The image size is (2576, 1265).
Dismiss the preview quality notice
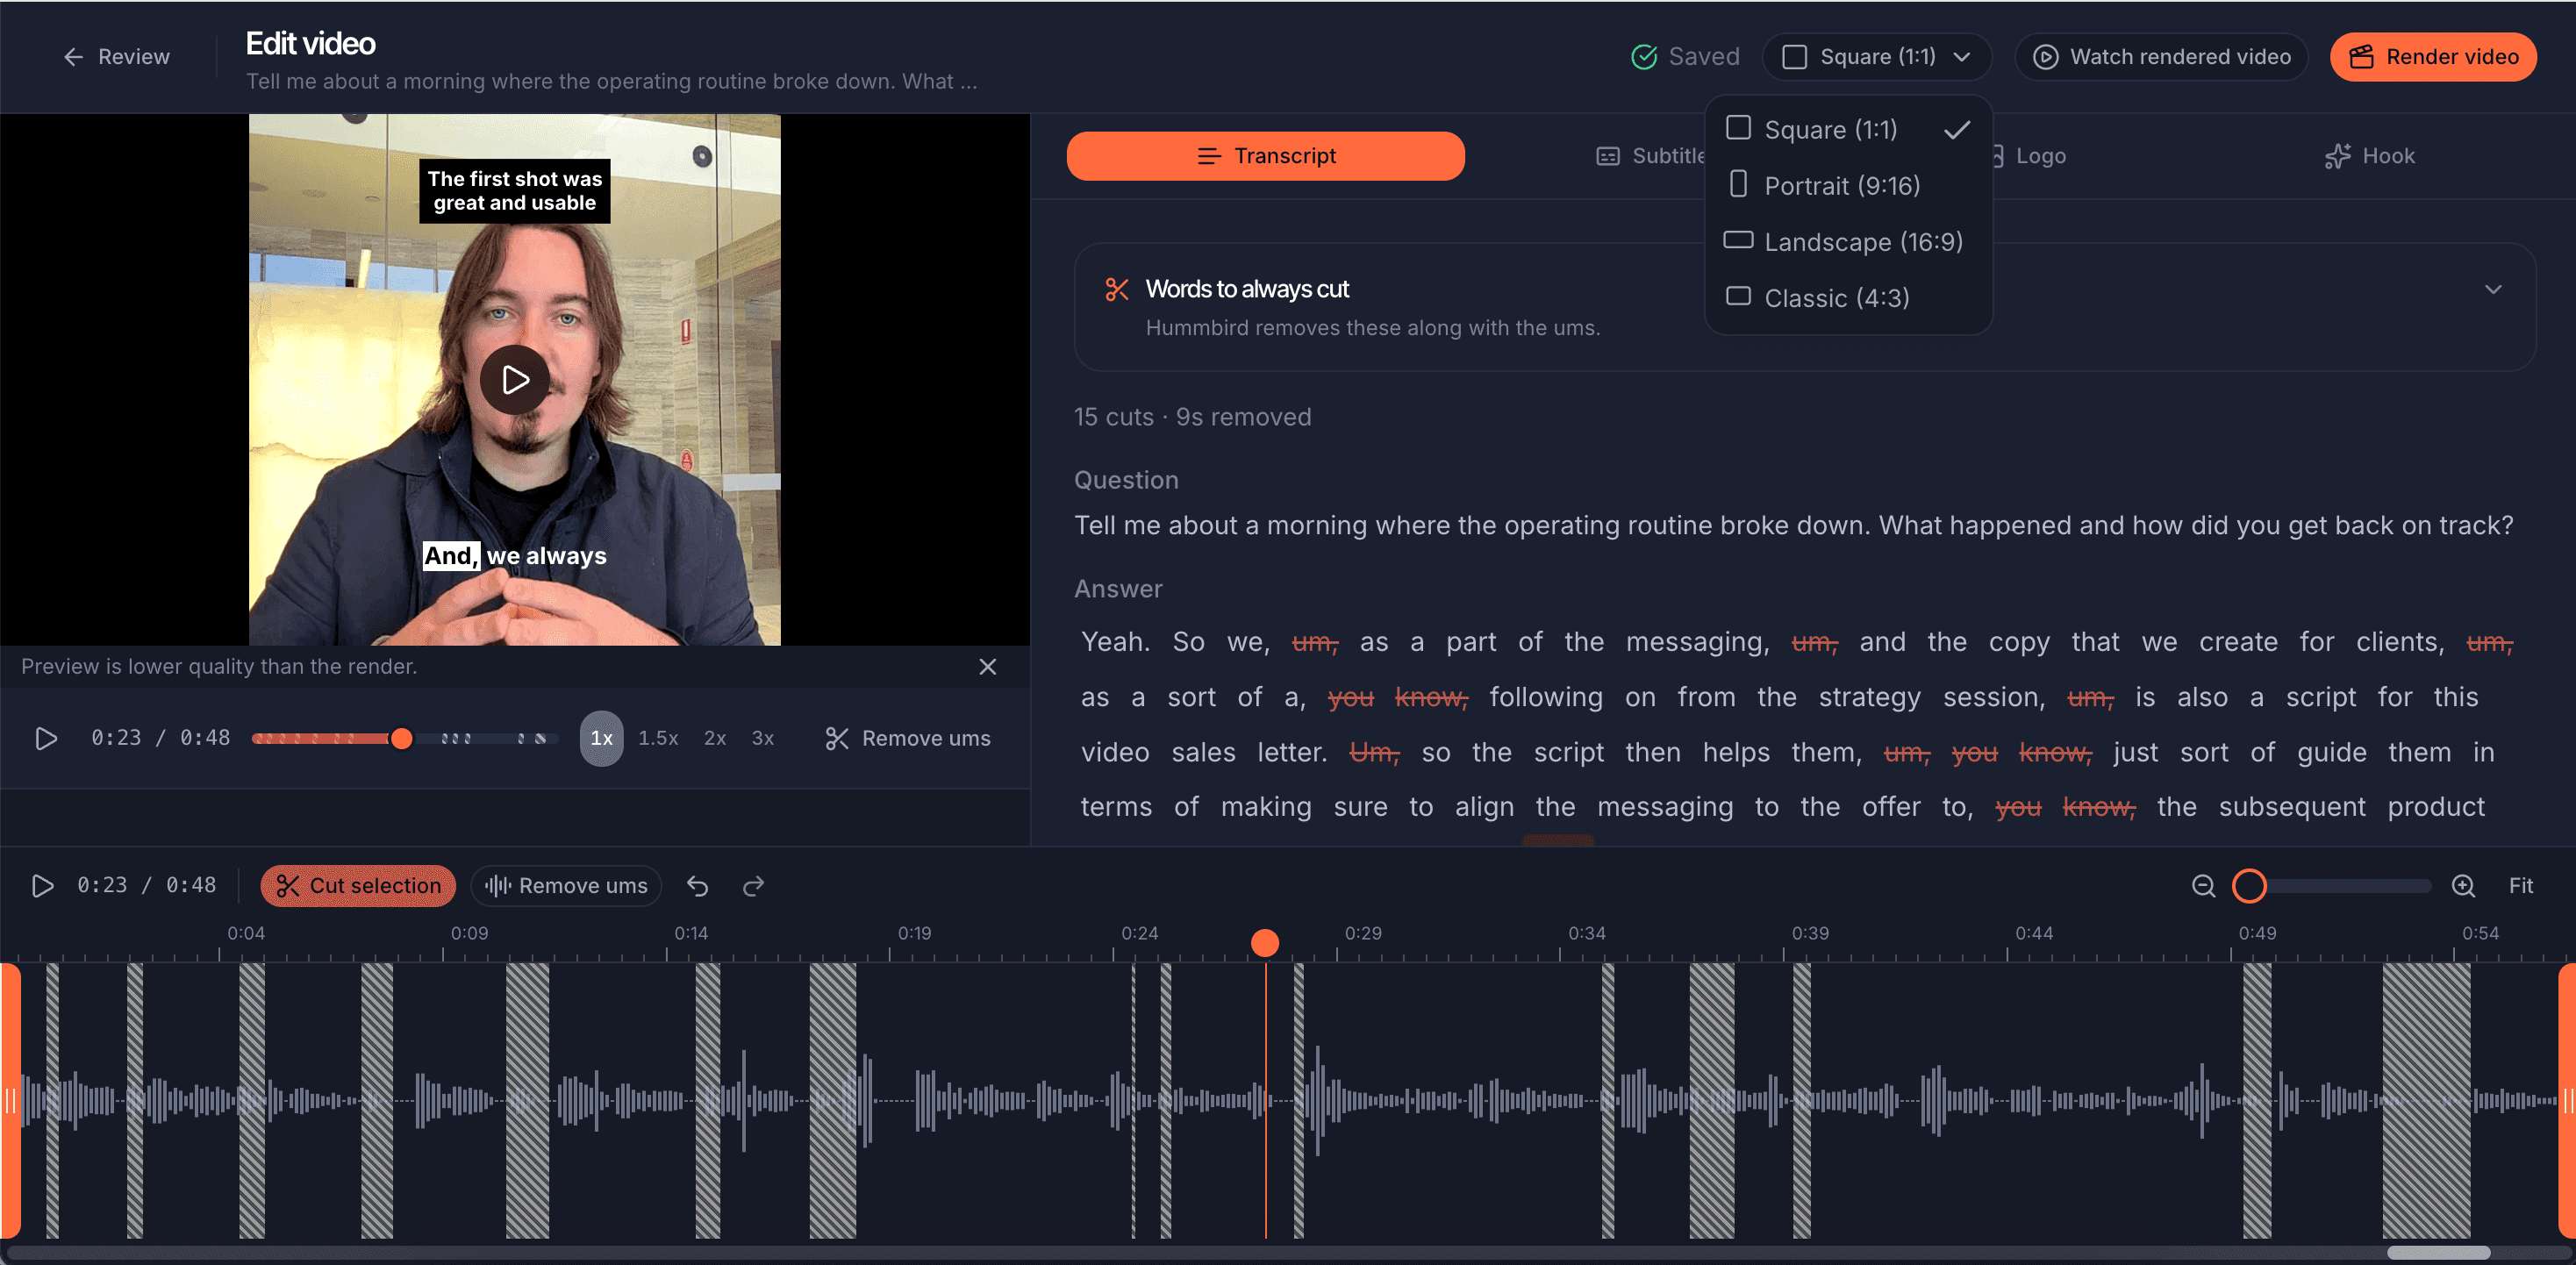click(987, 667)
